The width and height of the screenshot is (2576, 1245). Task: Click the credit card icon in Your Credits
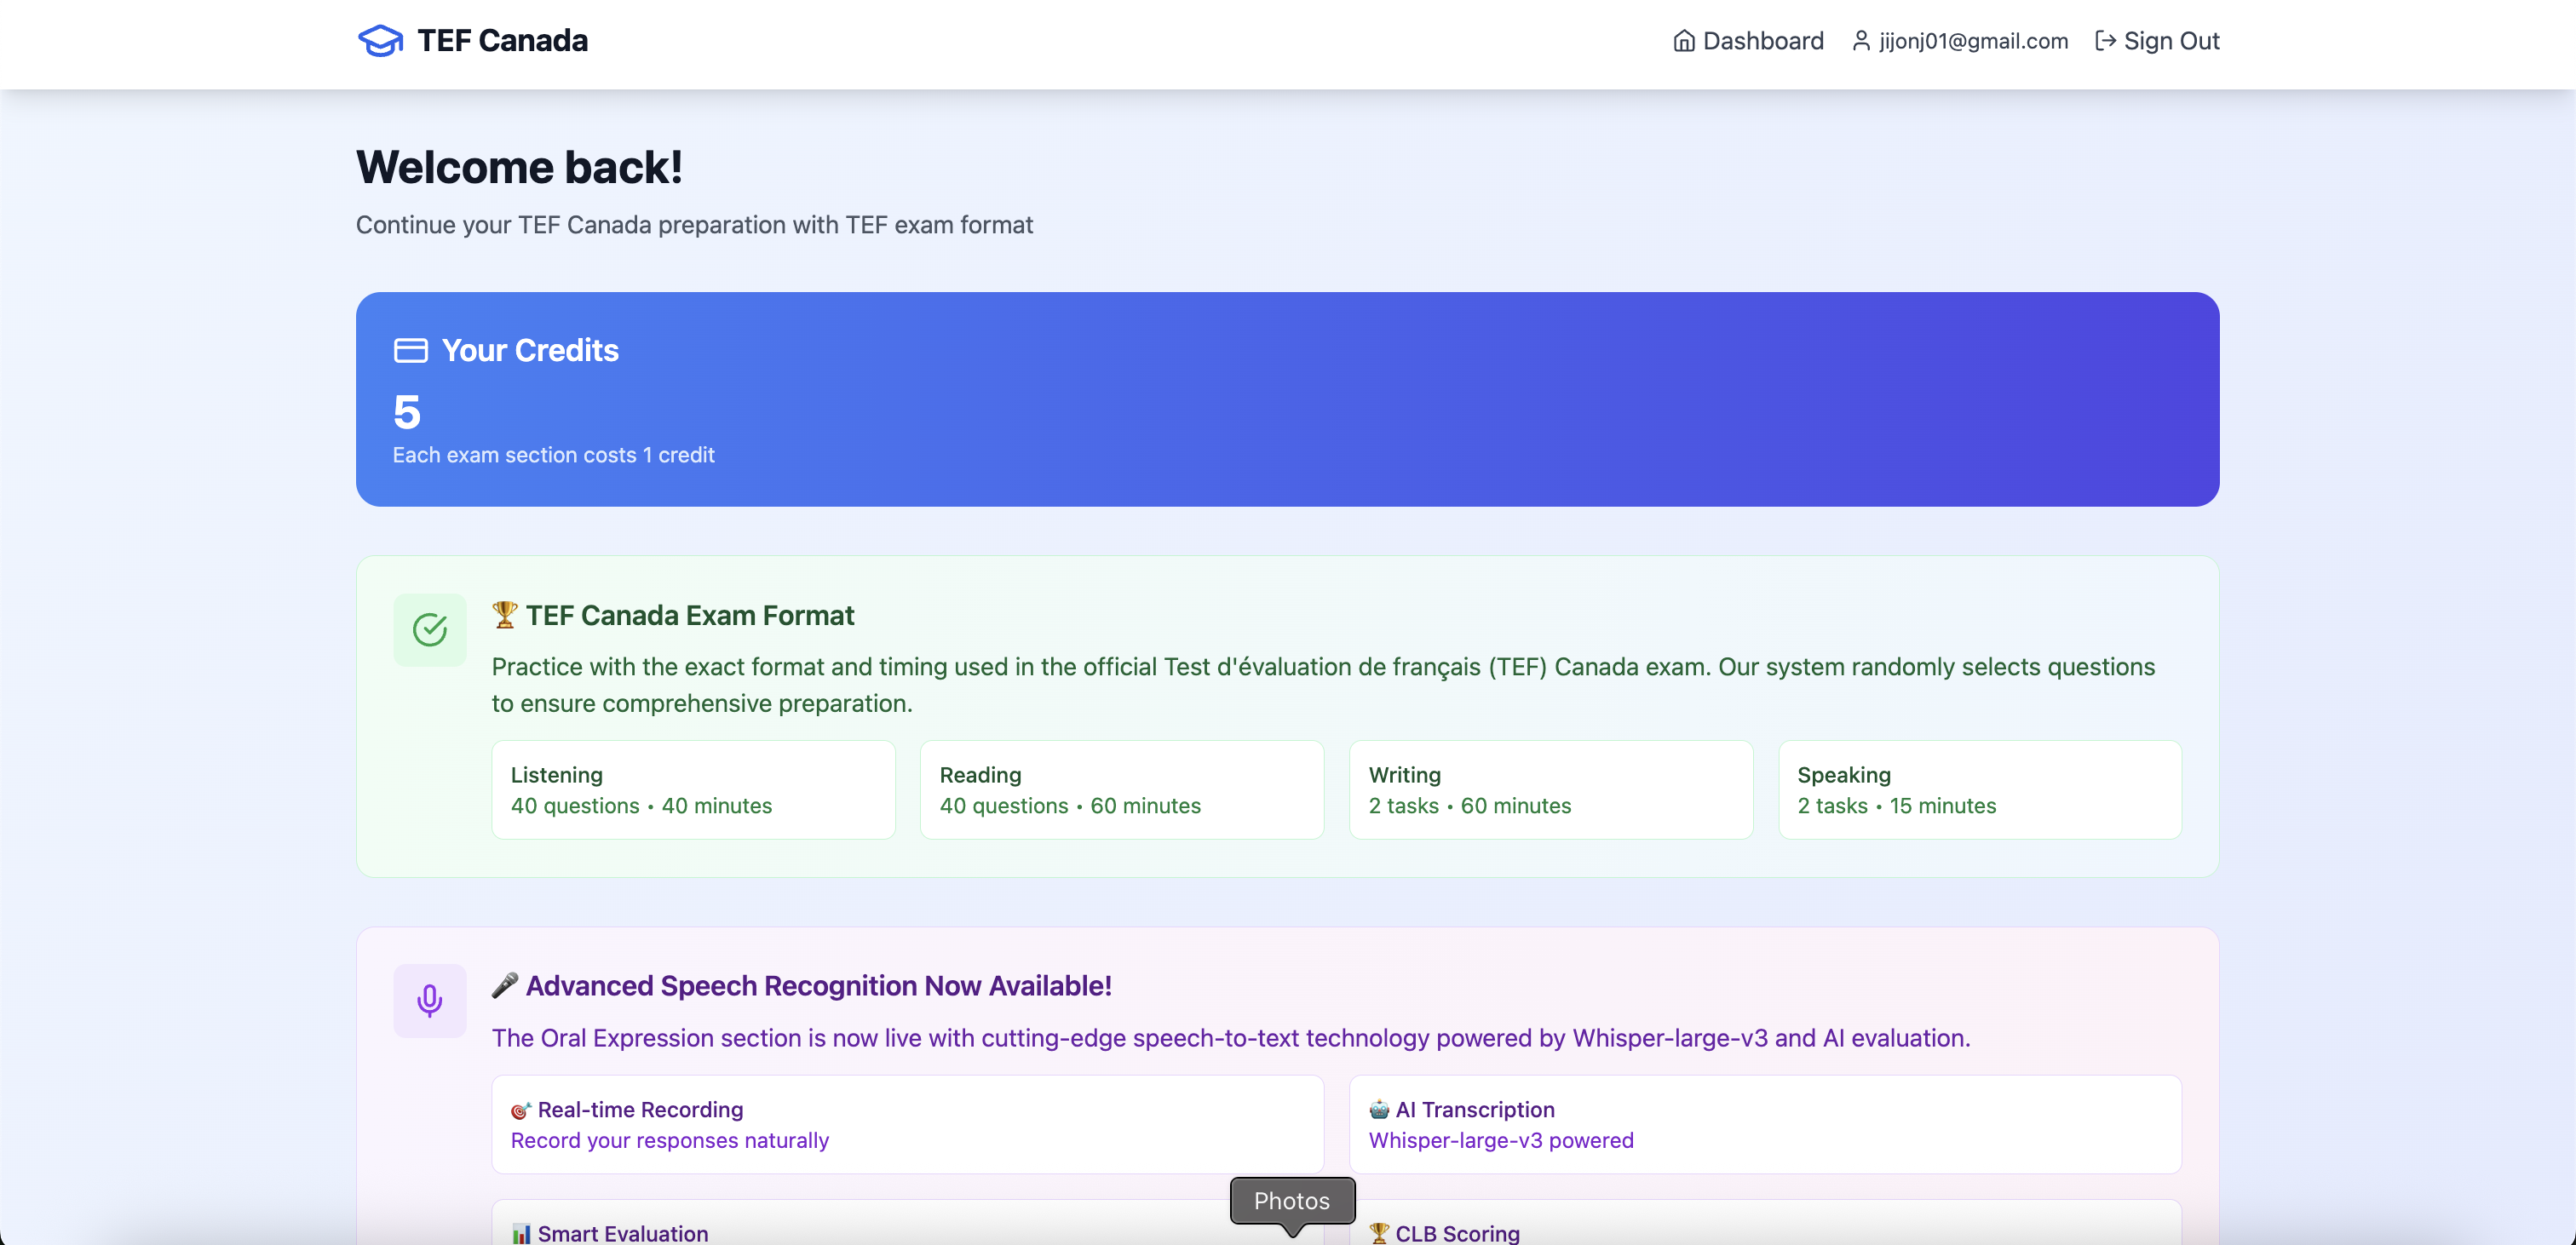click(x=410, y=351)
